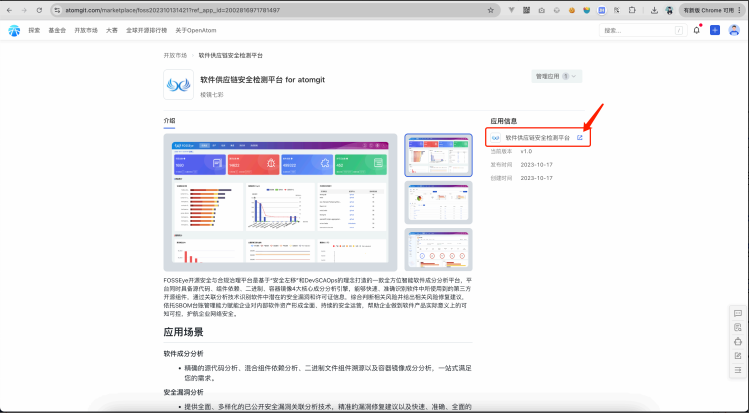
Task: Select the third screenshot thumbnail
Action: 439,250
